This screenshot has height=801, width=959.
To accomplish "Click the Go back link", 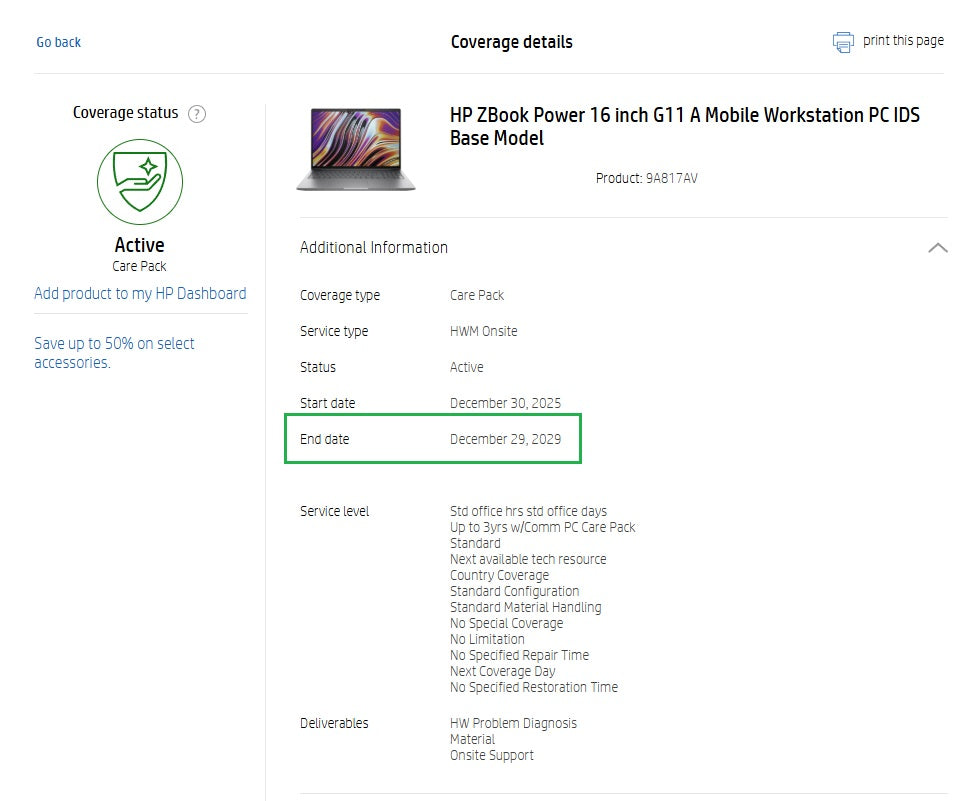I will [x=59, y=42].
